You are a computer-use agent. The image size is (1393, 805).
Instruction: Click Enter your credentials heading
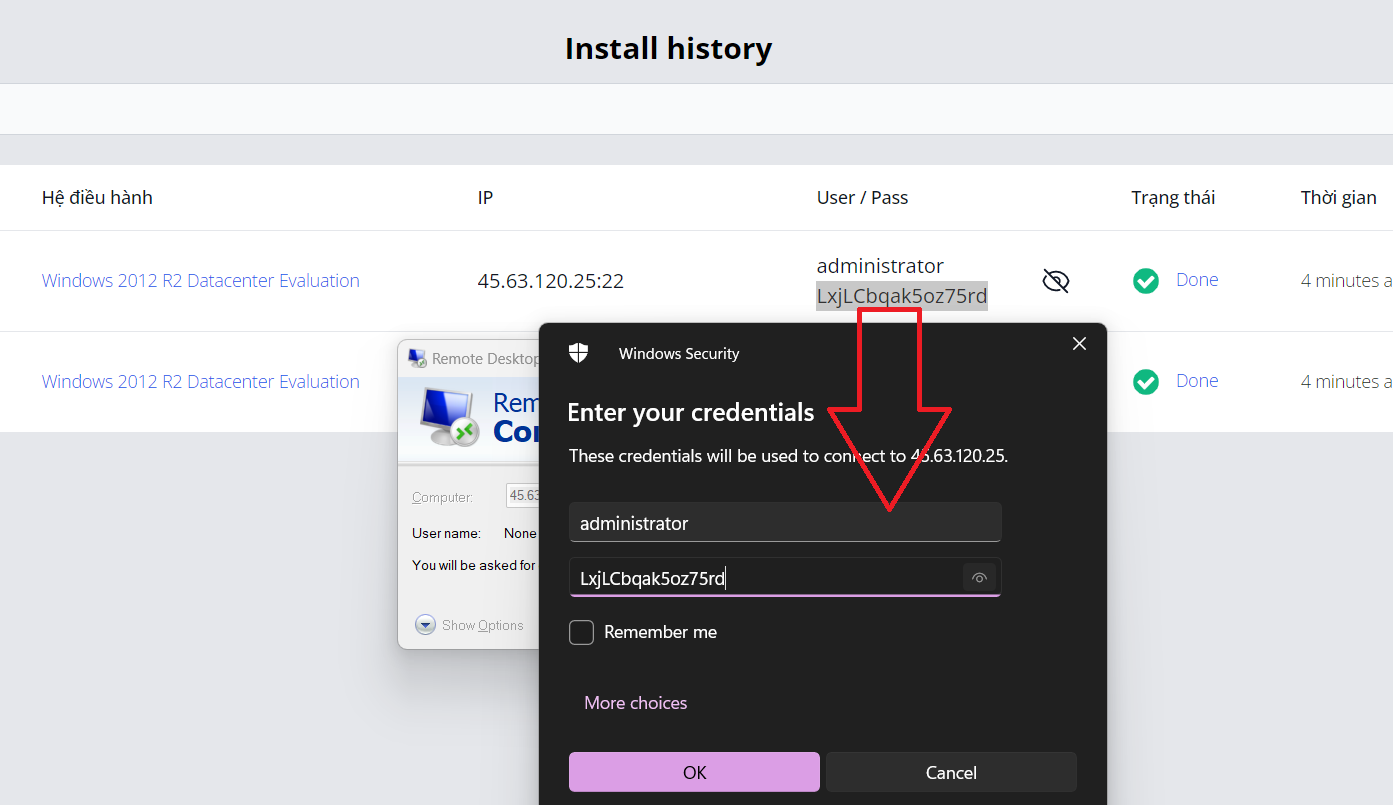tap(691, 412)
